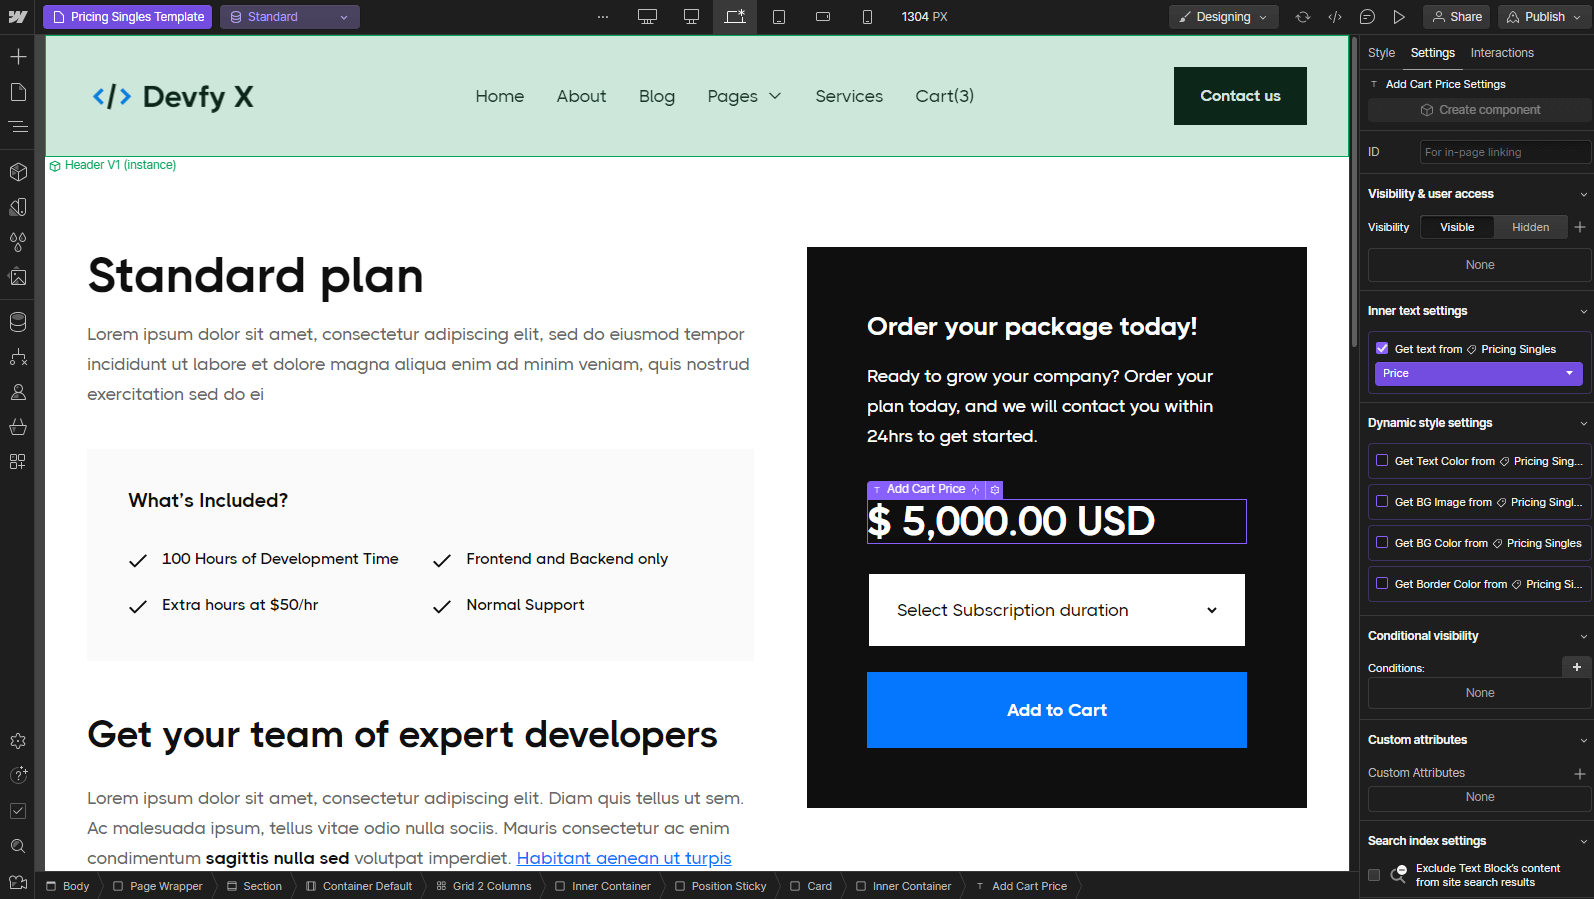Open site Settings gear in sidebar
This screenshot has width=1594, height=899.
18,741
